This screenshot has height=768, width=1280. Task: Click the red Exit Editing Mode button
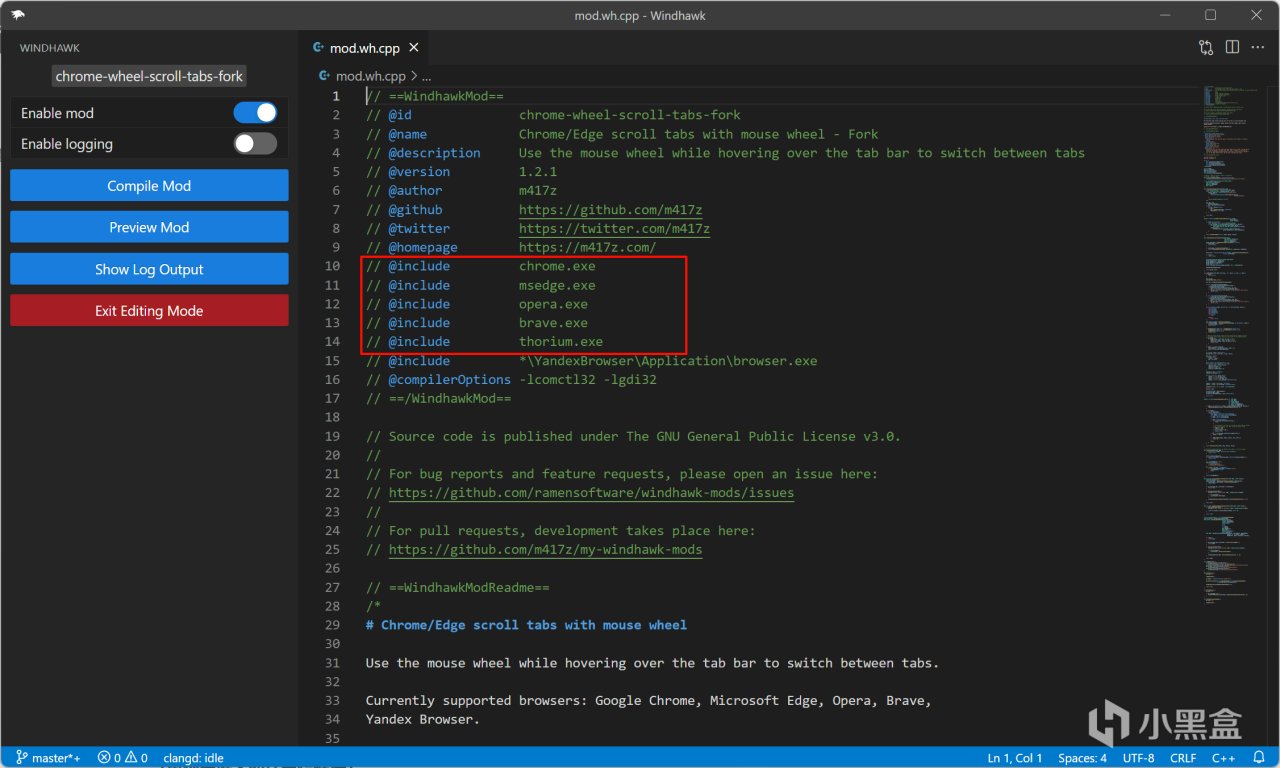click(x=149, y=311)
